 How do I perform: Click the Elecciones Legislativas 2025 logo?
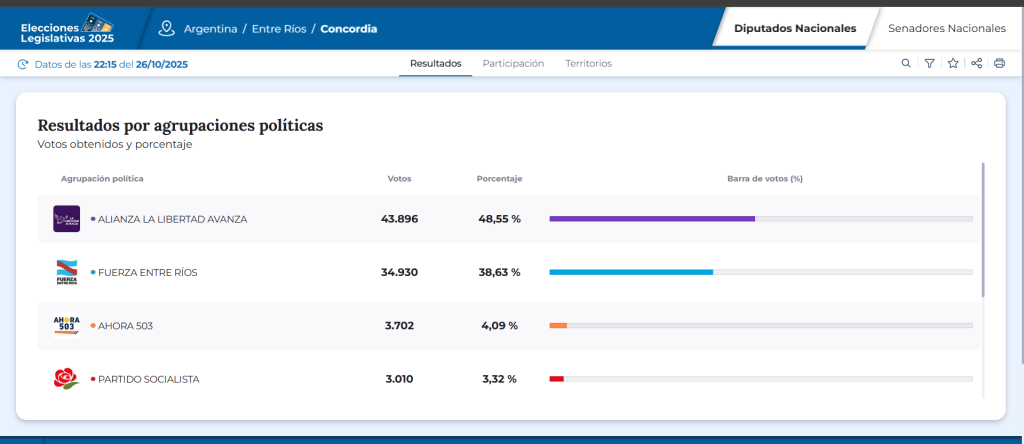(x=68, y=28)
